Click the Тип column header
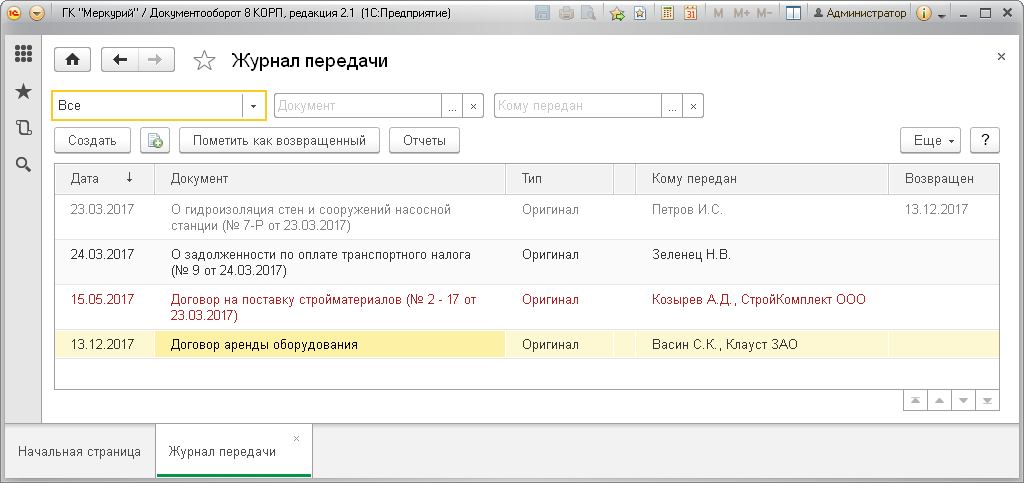This screenshot has width=1024, height=483. coord(560,179)
